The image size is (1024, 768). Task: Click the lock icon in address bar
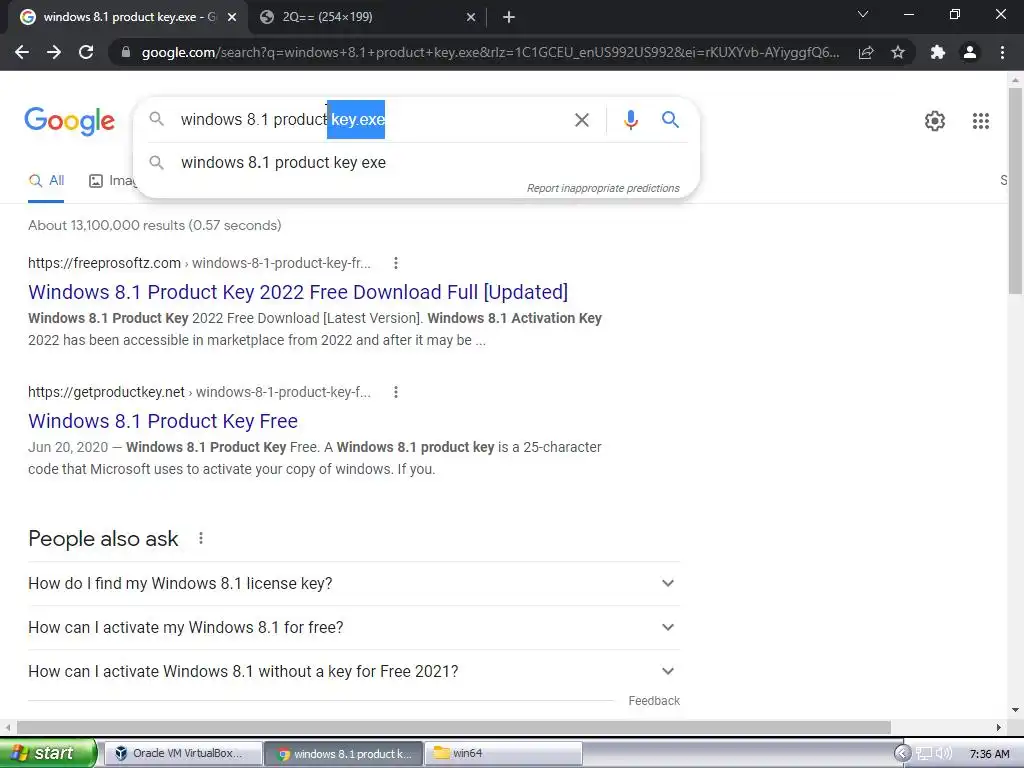pyautogui.click(x=126, y=52)
